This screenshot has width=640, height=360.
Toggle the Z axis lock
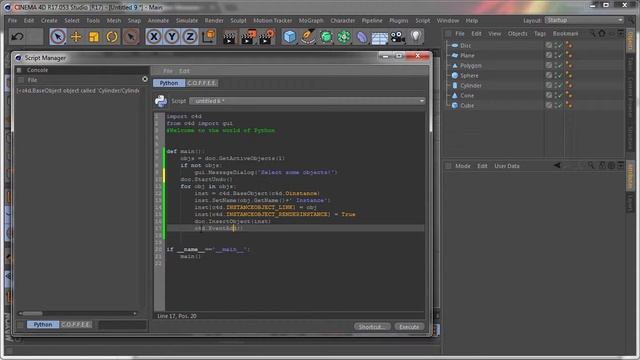point(190,37)
